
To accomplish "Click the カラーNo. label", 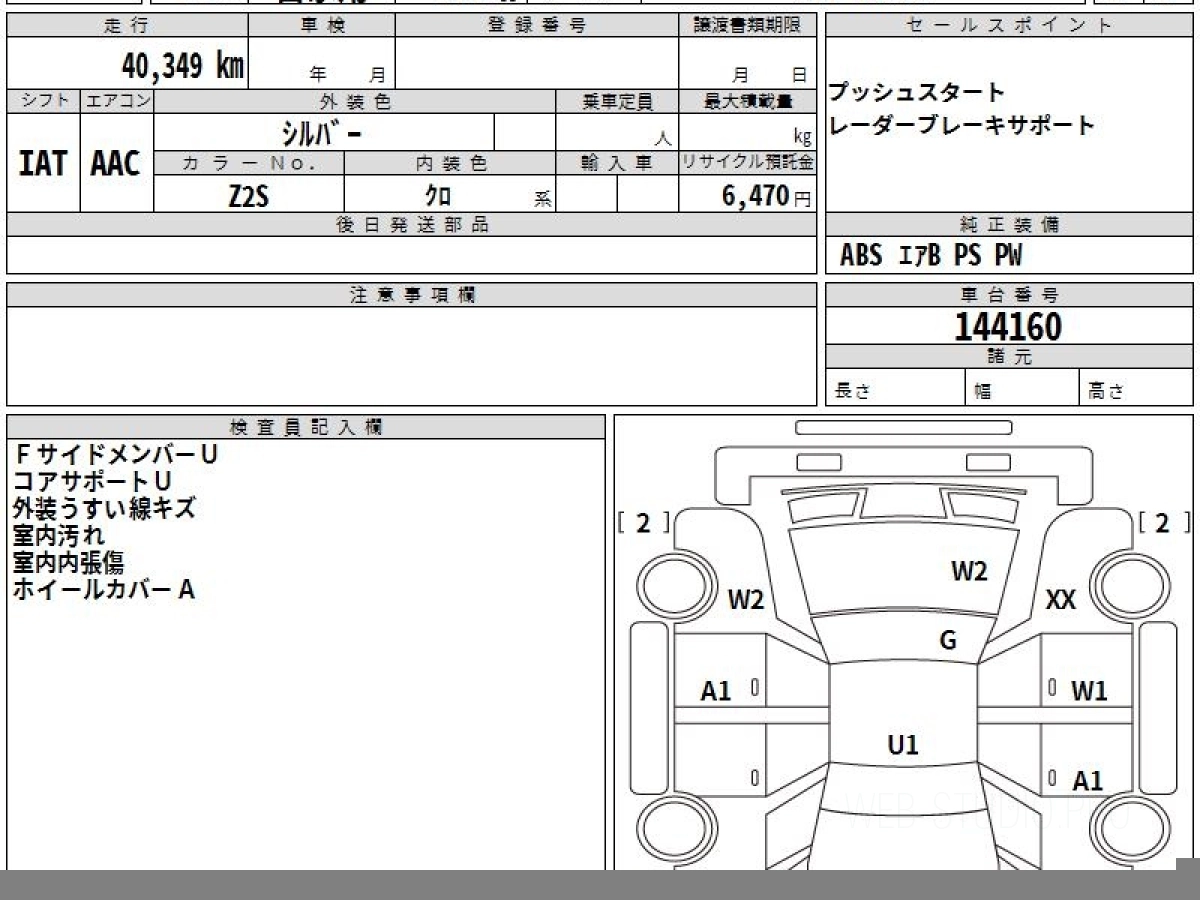I will tap(249, 164).
